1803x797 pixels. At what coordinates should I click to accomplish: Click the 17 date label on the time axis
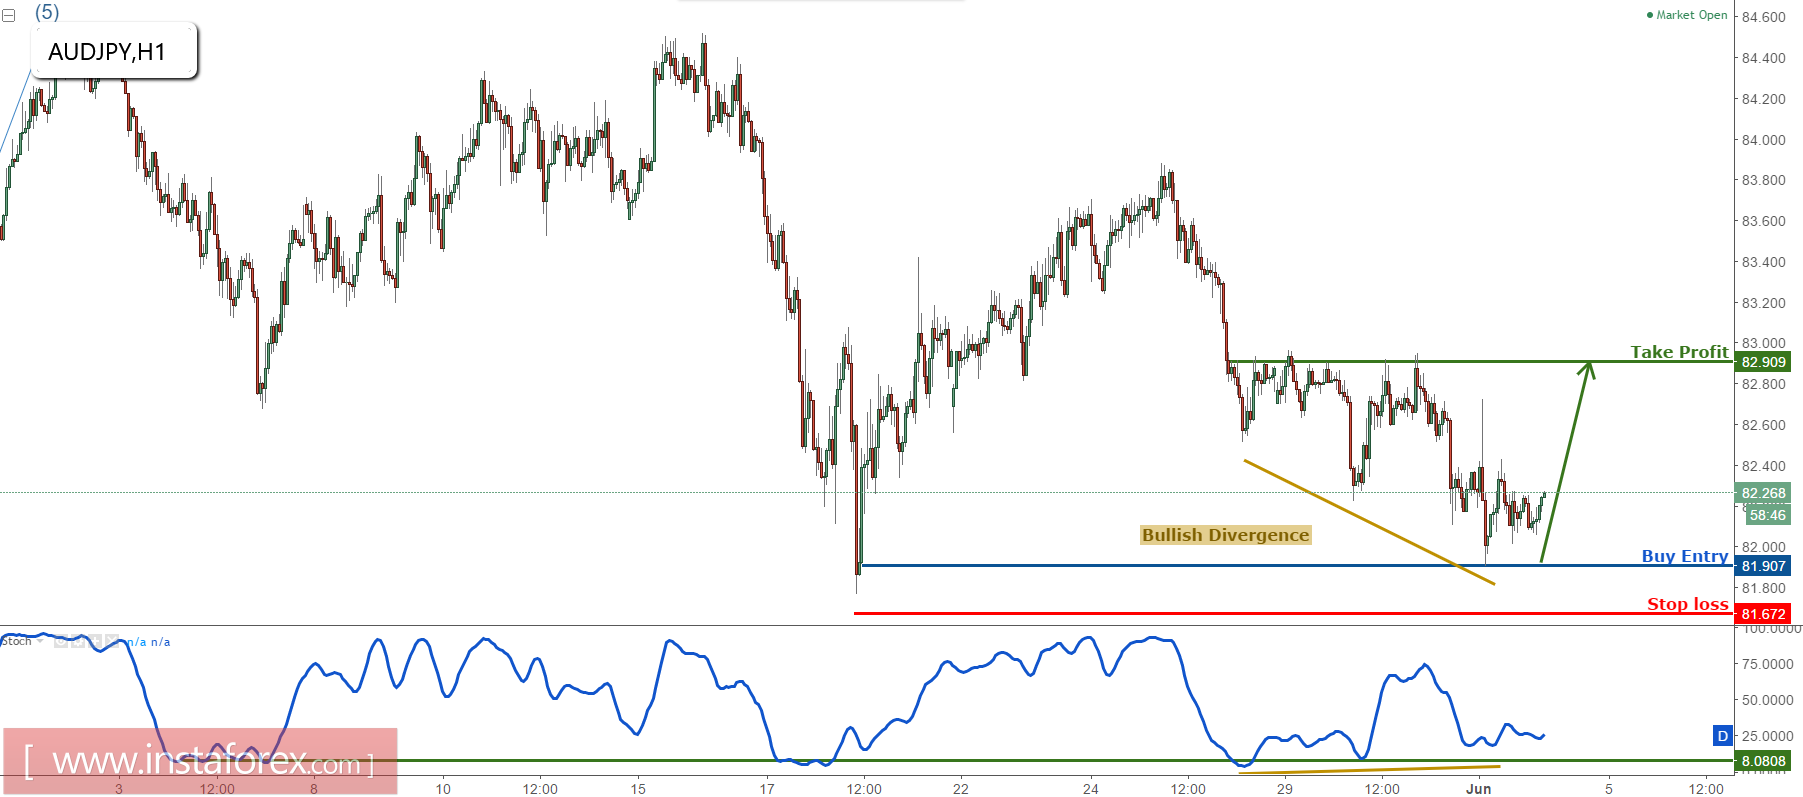tap(767, 789)
